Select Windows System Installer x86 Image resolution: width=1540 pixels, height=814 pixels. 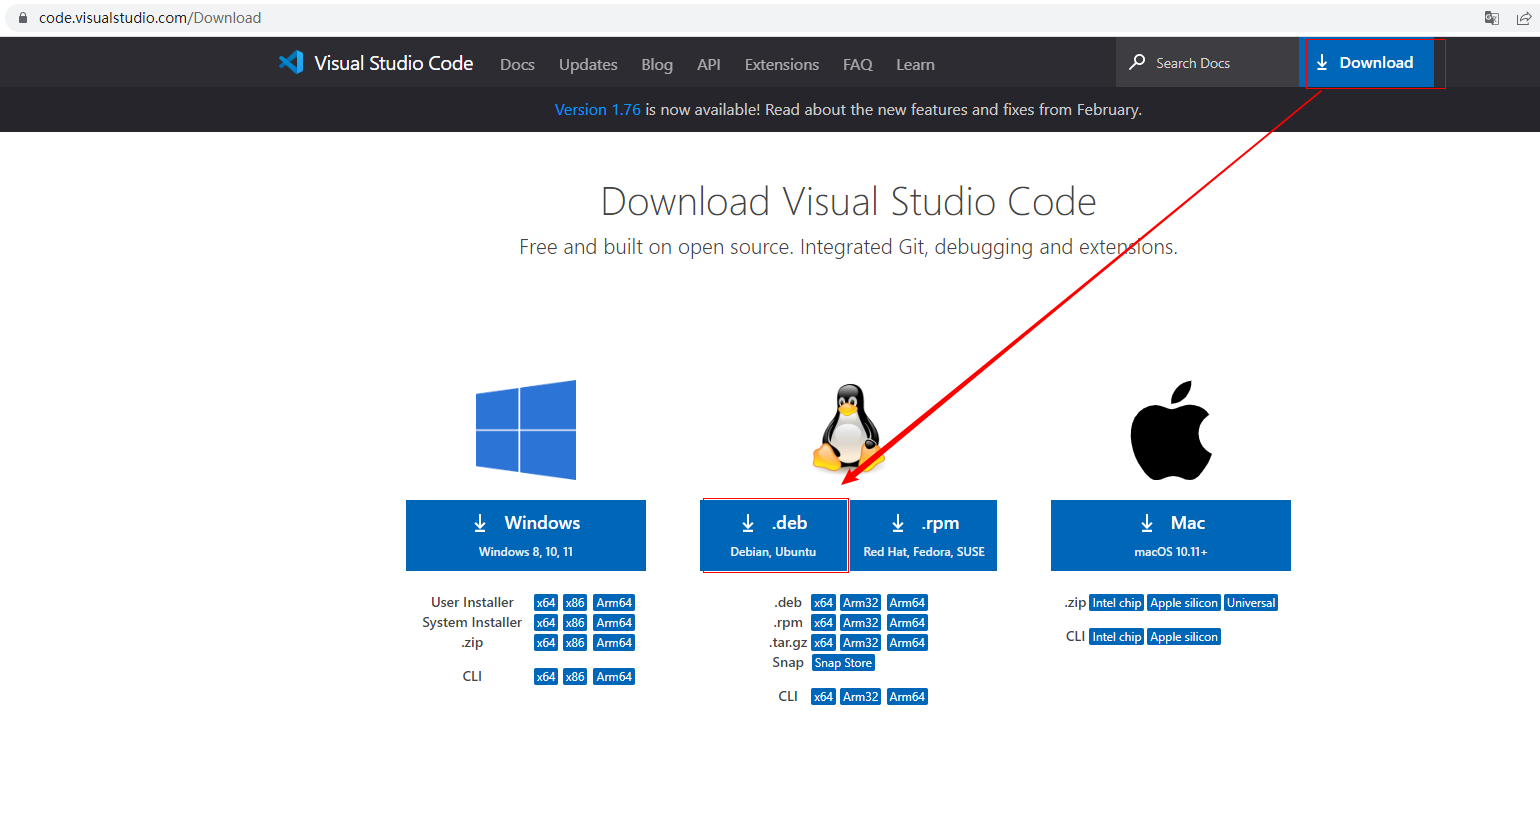[575, 623]
